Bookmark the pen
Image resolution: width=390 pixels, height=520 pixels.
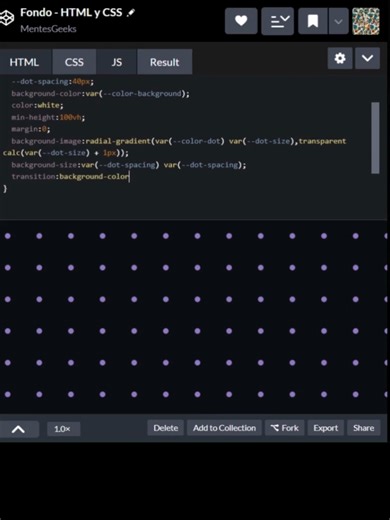(313, 21)
